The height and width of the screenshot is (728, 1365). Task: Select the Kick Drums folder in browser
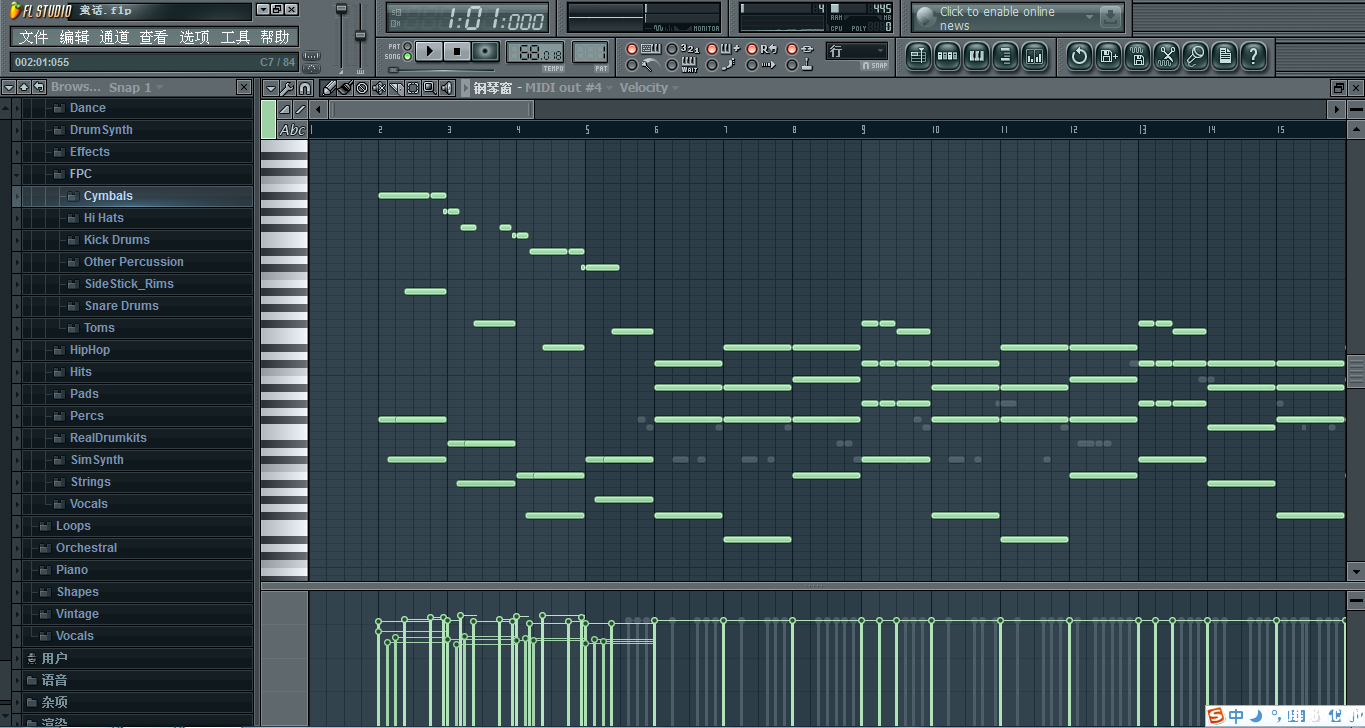116,240
